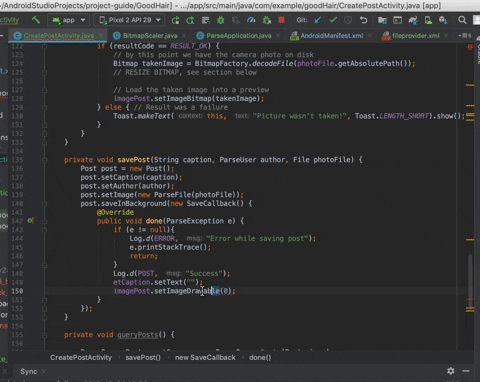Close the BitmapScaler.java tab

(185, 36)
